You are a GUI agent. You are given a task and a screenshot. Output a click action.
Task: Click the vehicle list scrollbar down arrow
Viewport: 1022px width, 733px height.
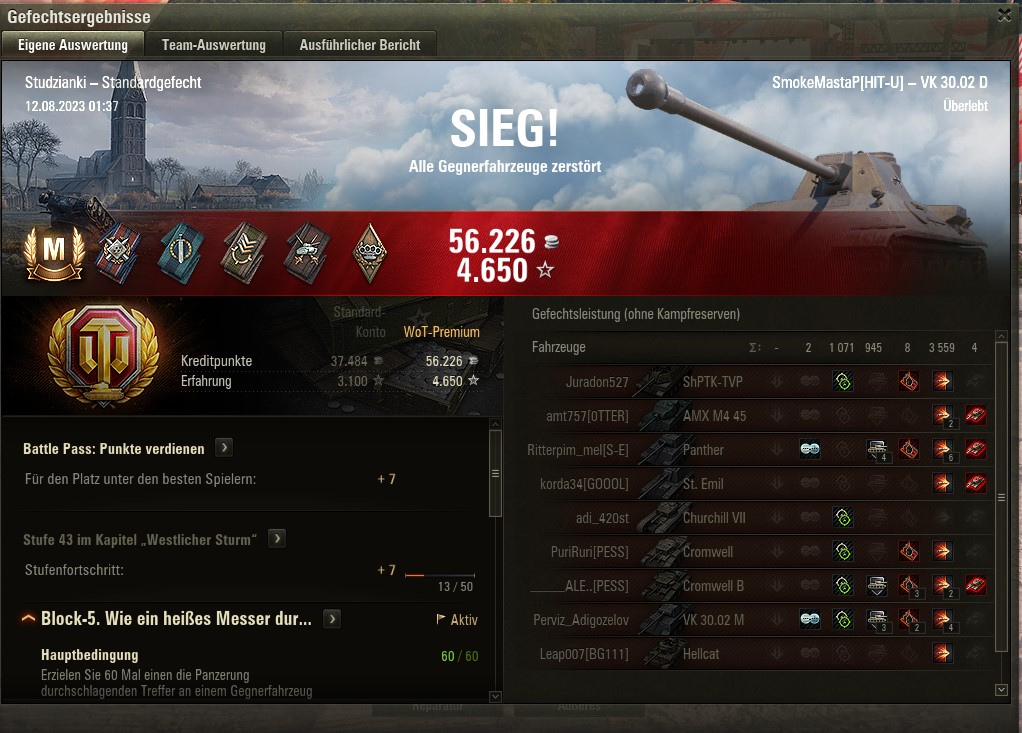pyautogui.click(x=1002, y=689)
